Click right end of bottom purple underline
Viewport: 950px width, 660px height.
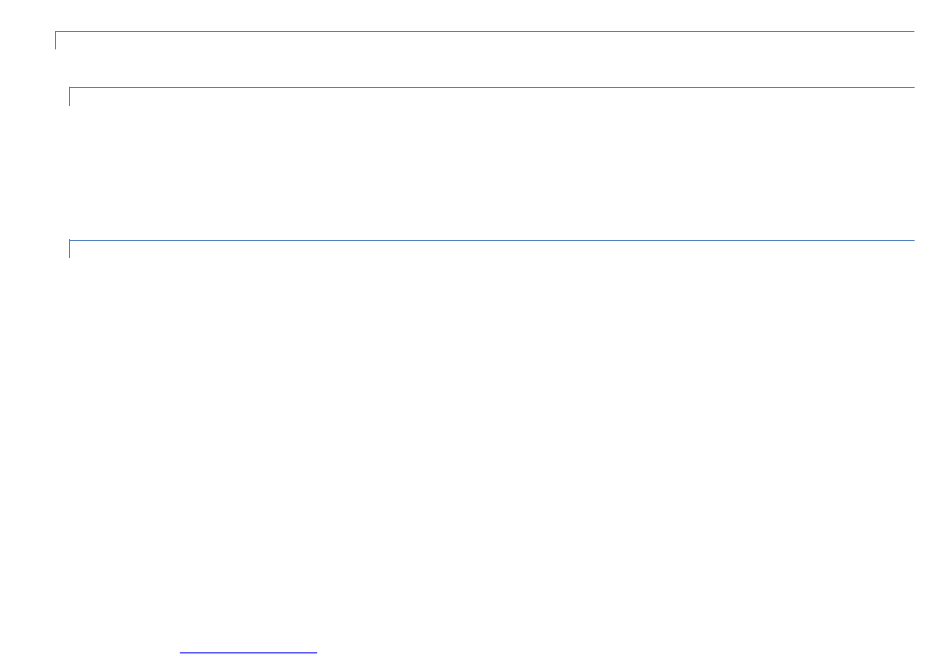coord(316,653)
